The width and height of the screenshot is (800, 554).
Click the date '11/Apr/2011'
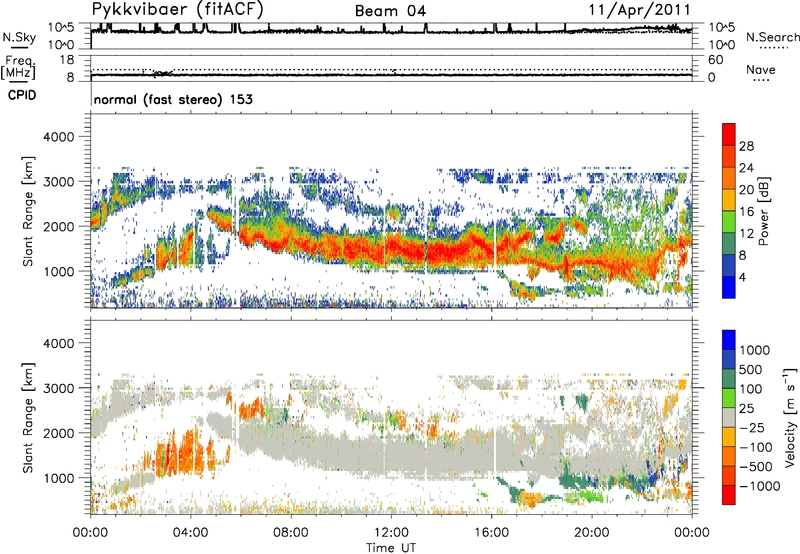tap(640, 10)
